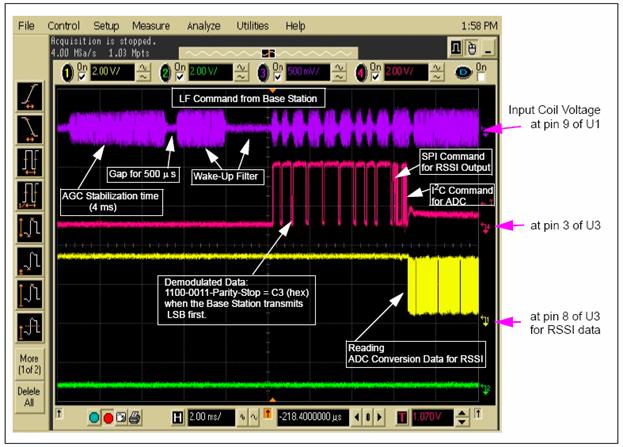Click the orange trigger reference arrow icon
623x447 pixels.
pyautogui.click(x=268, y=414)
